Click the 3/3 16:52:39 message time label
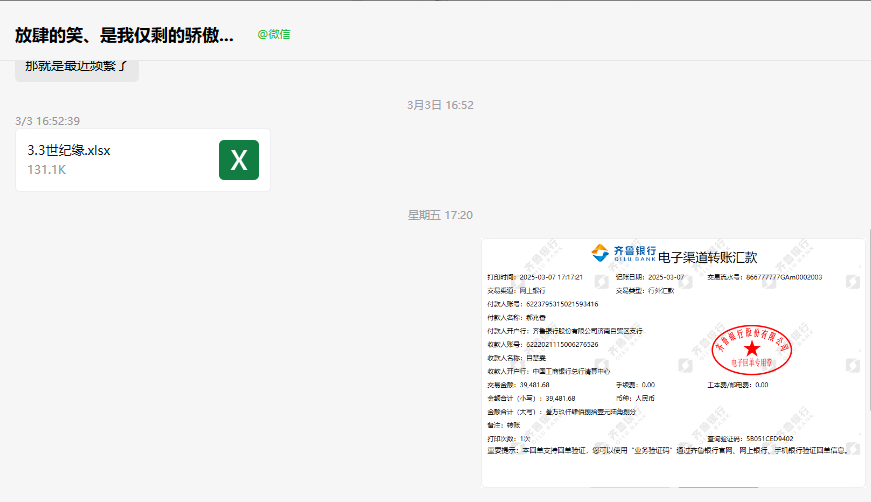This screenshot has width=871, height=502. click(48, 121)
